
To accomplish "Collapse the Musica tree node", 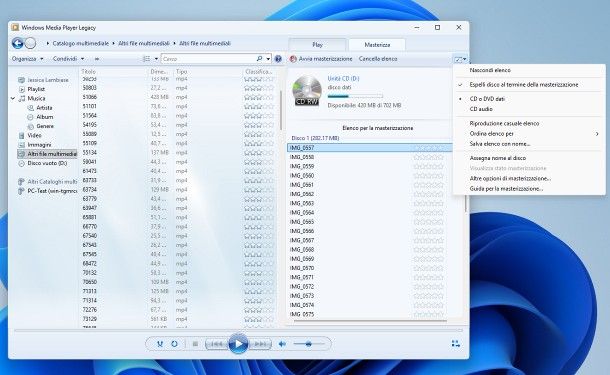I will click(13, 98).
